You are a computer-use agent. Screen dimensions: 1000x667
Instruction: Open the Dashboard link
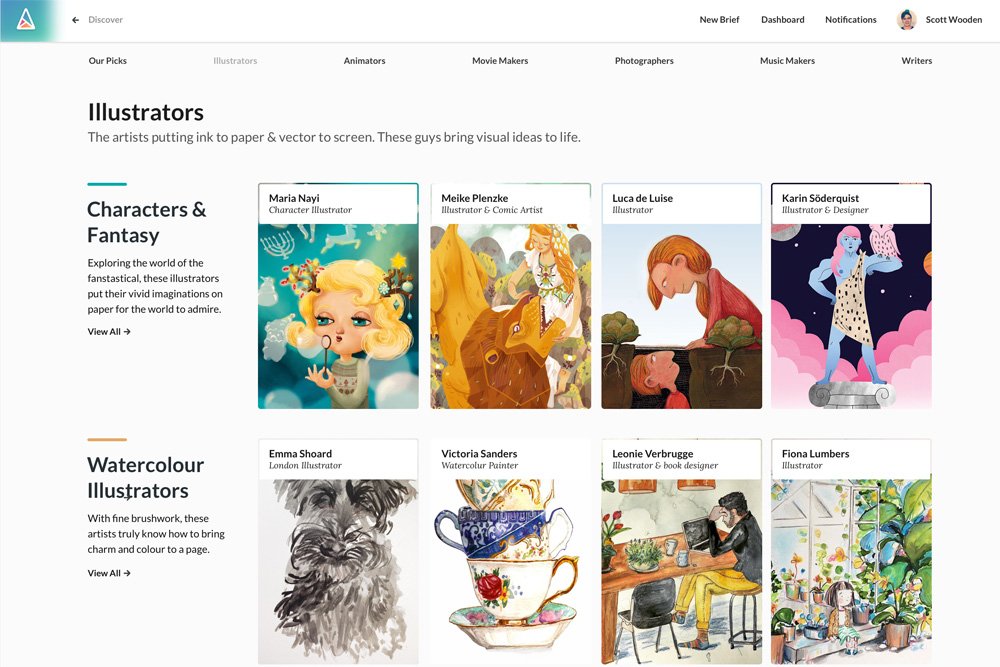click(783, 20)
